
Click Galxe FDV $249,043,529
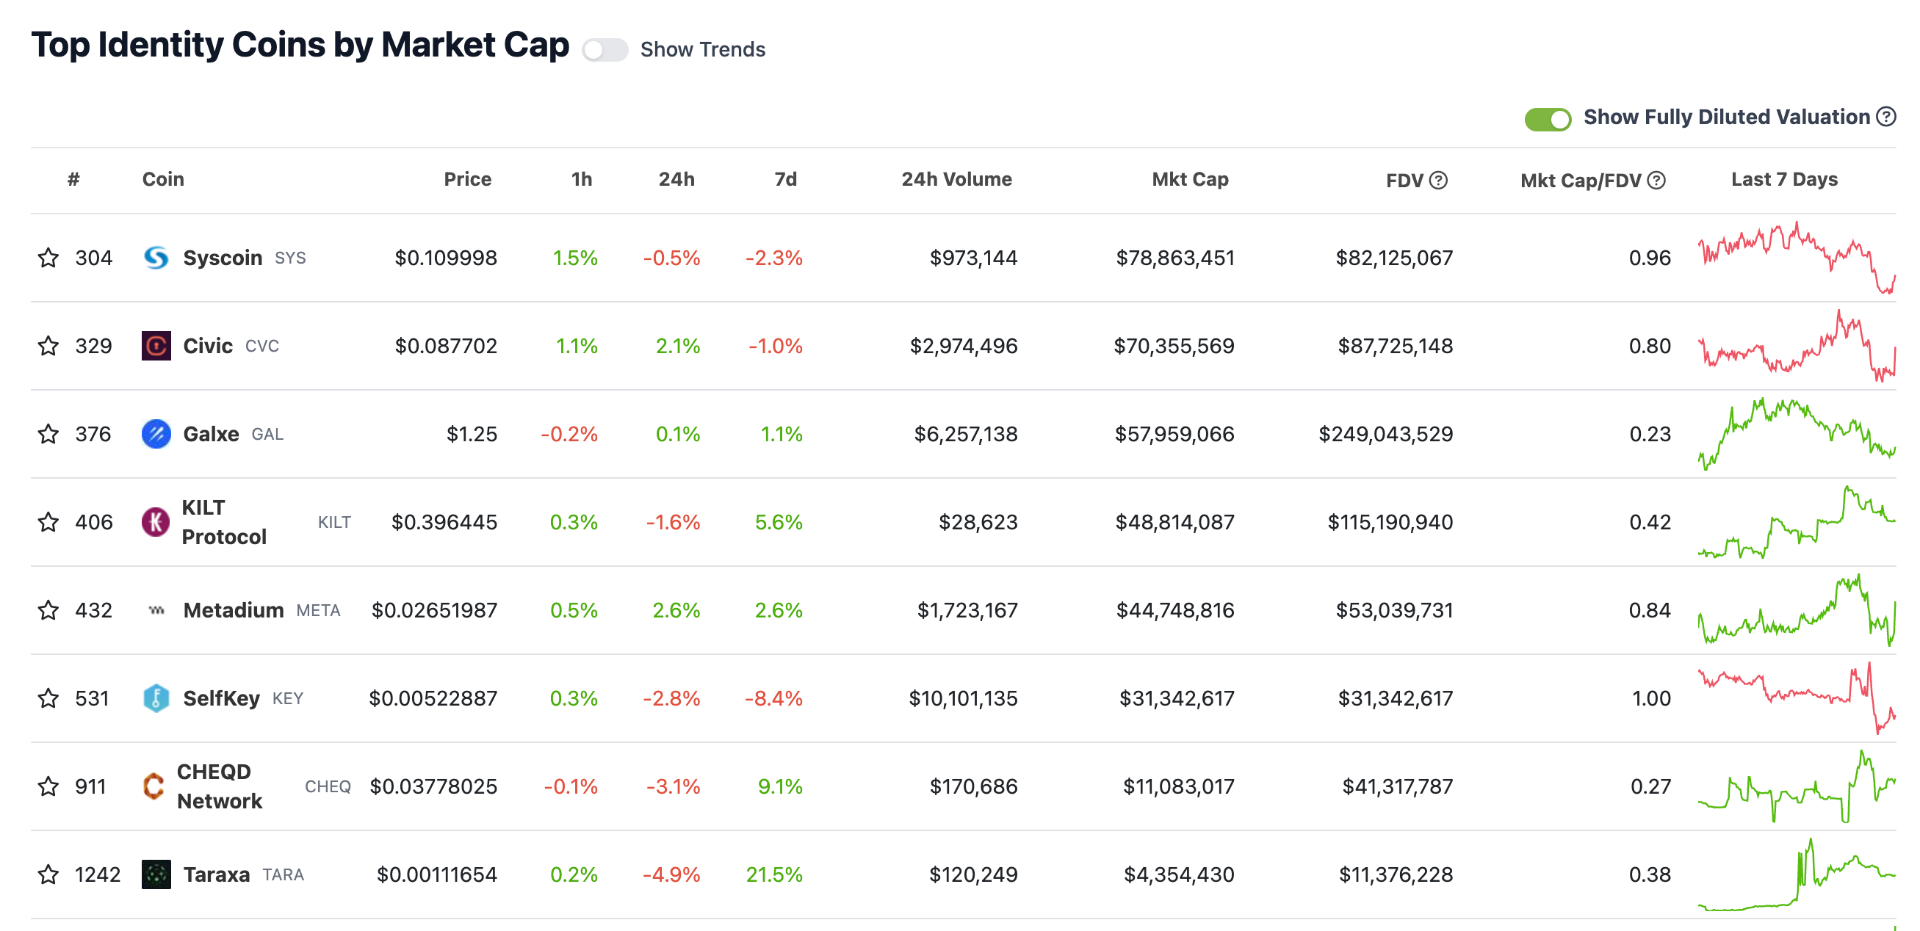coord(1386,434)
